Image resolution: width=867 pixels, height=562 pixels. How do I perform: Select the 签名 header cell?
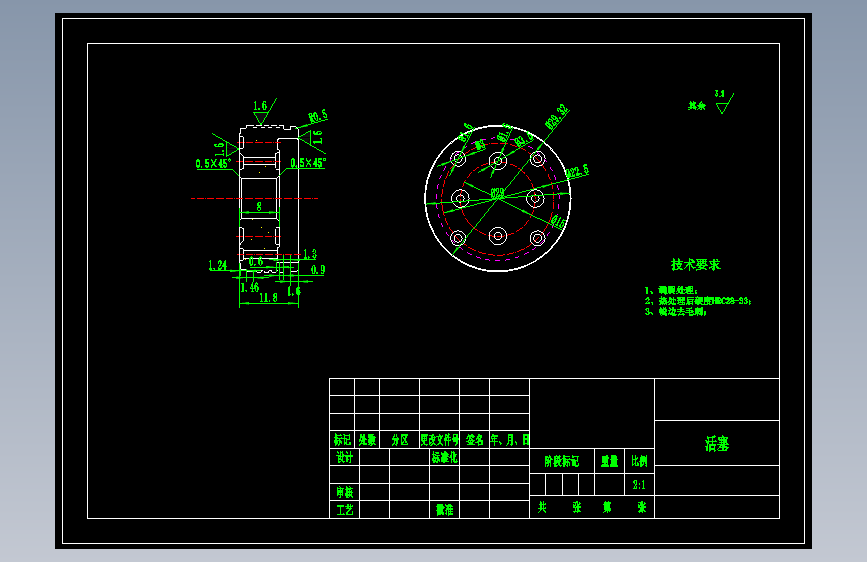coord(474,440)
